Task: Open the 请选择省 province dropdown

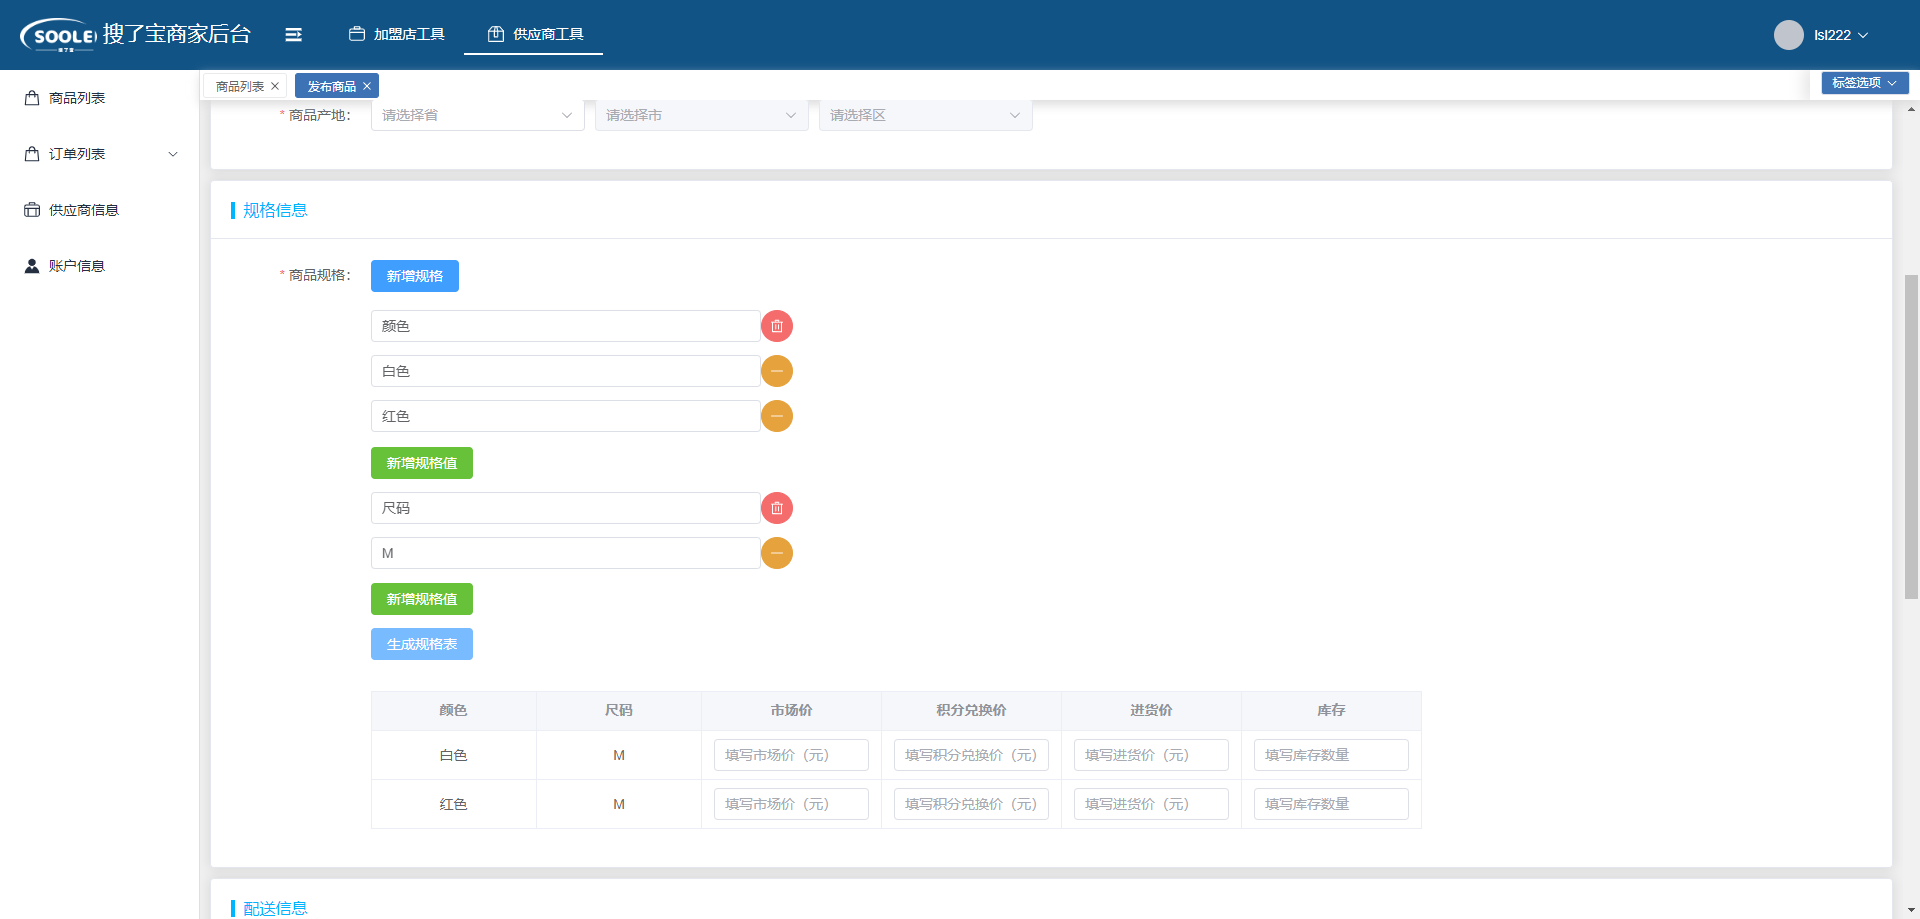Action: coord(477,115)
